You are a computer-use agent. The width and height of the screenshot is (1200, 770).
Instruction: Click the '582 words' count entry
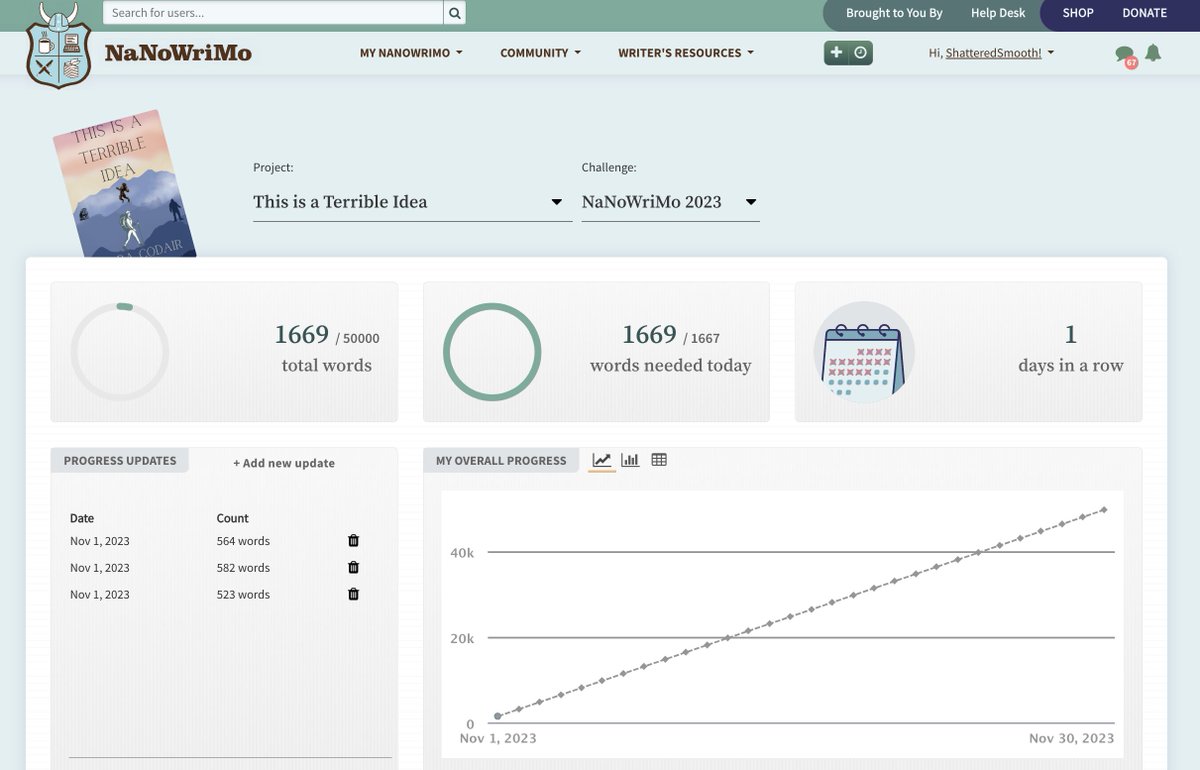(x=243, y=568)
